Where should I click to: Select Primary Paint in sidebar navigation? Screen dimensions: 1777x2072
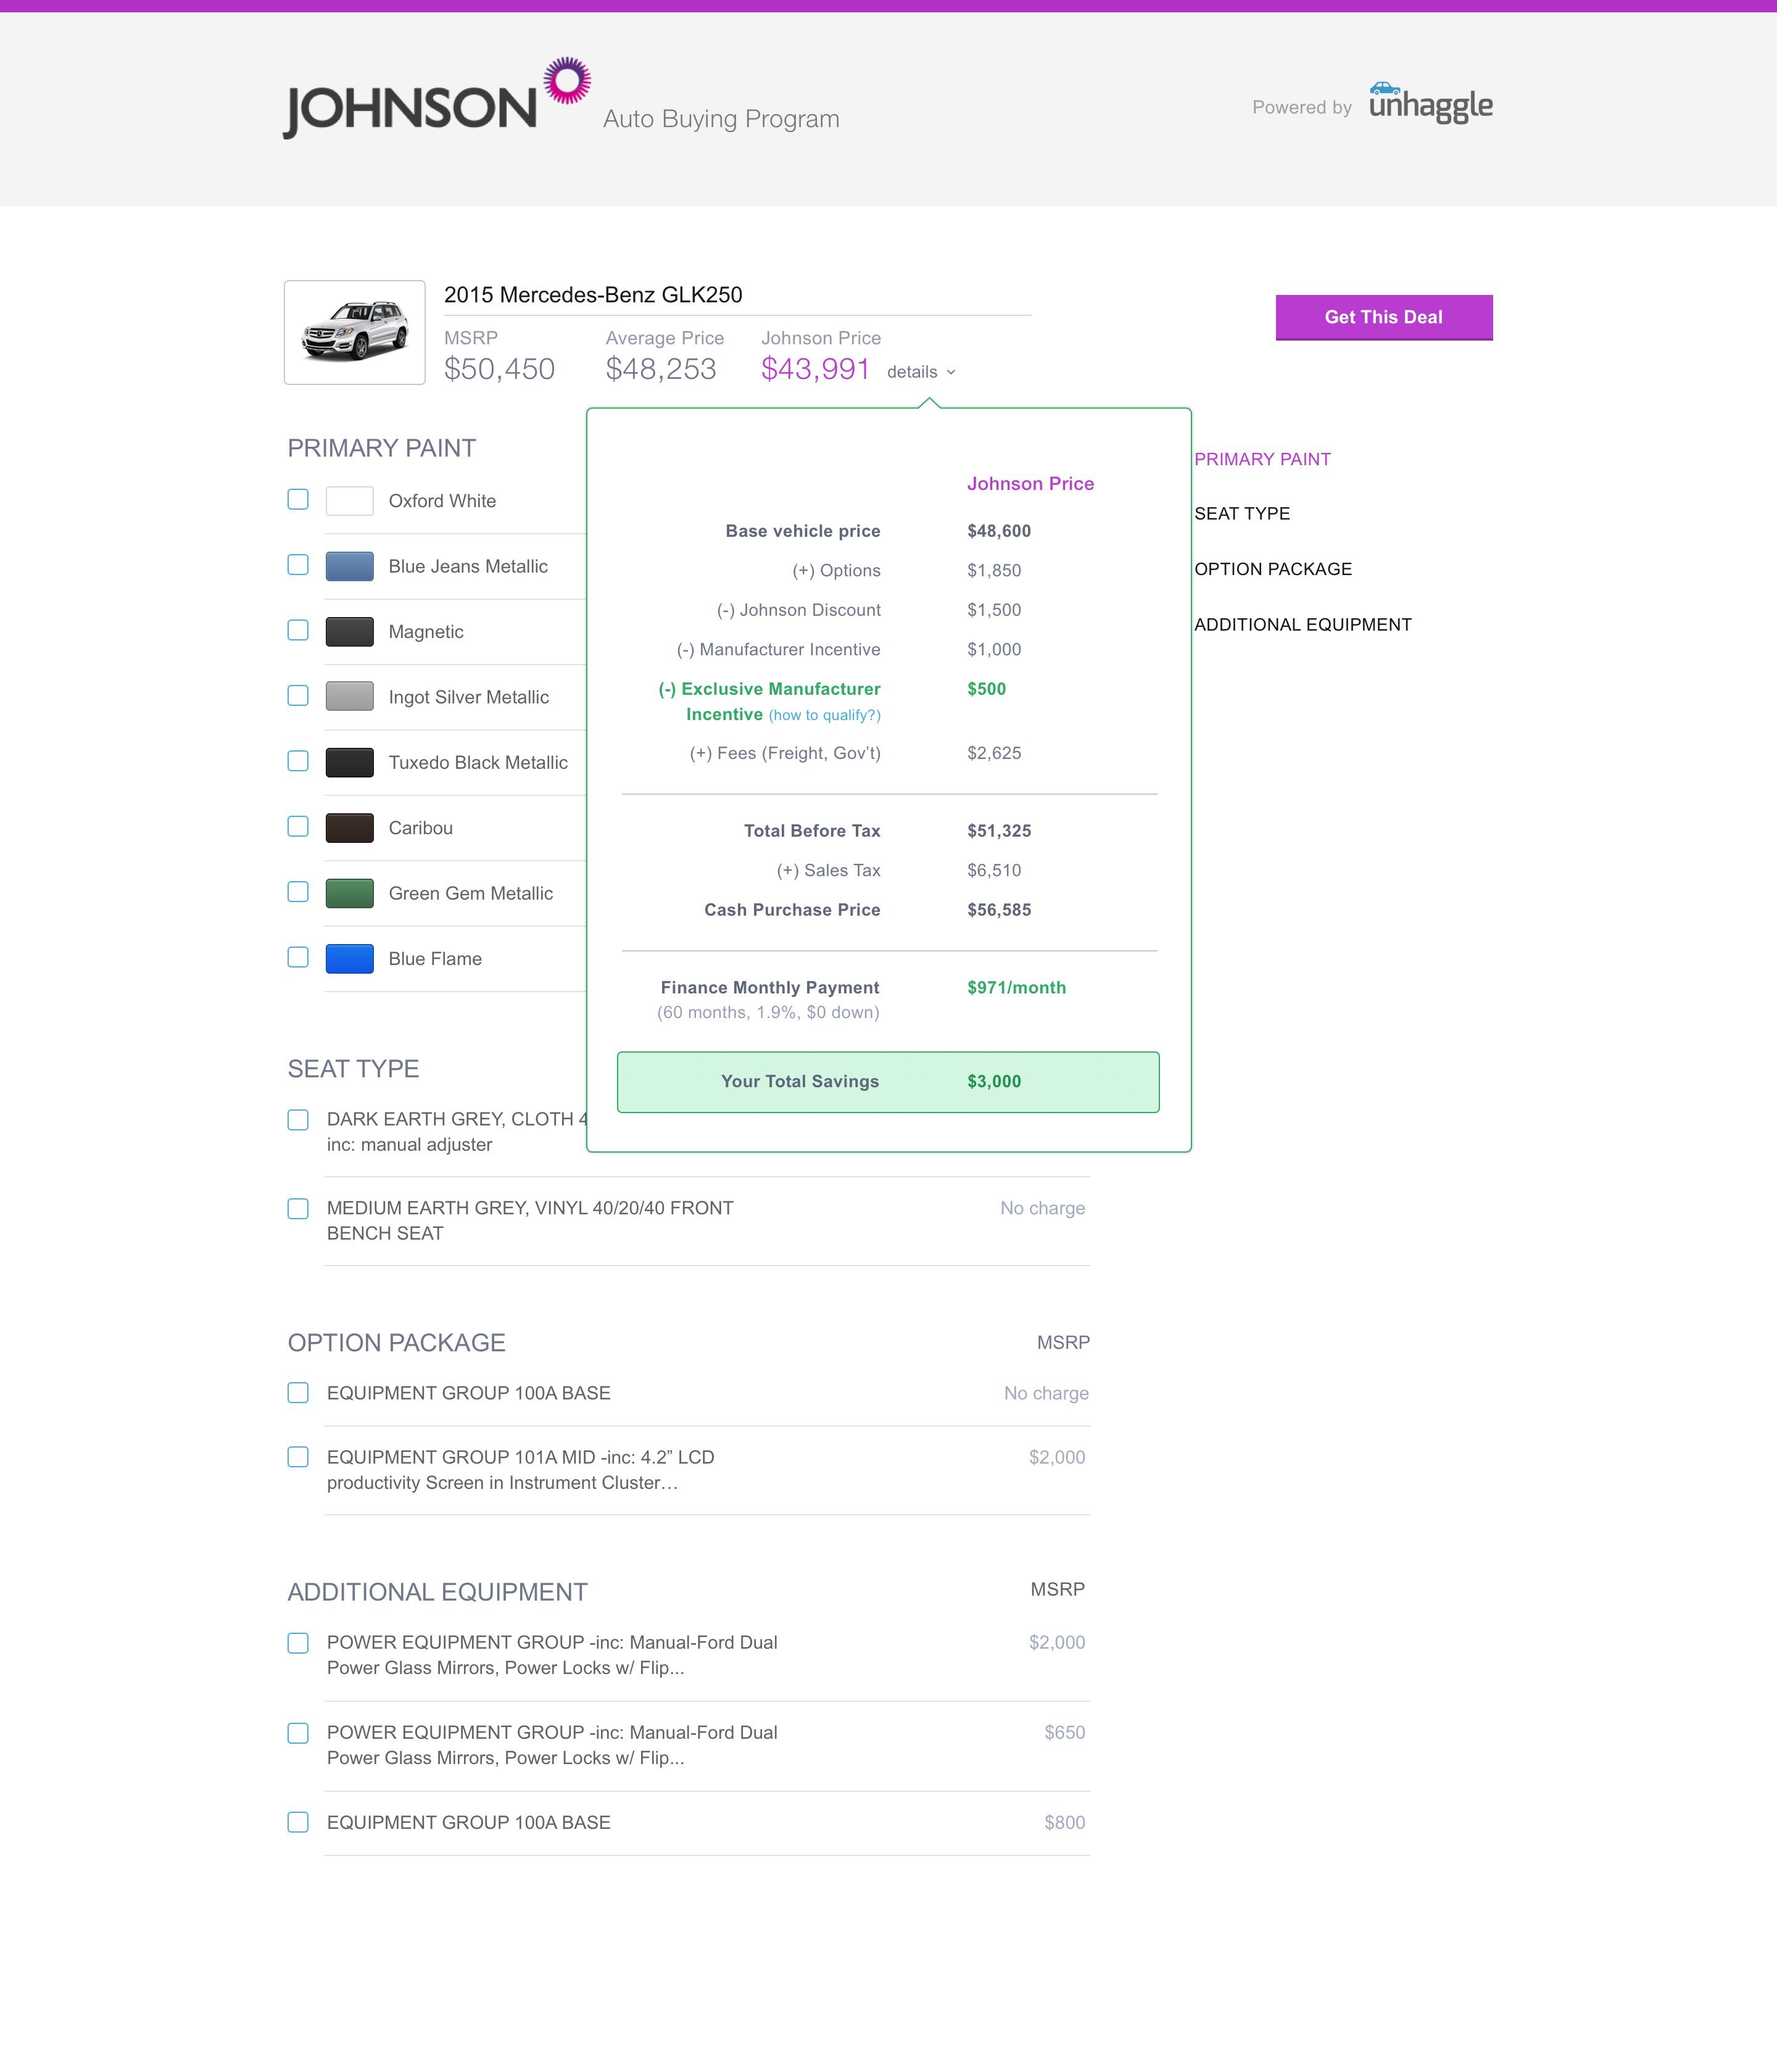[x=1262, y=459]
